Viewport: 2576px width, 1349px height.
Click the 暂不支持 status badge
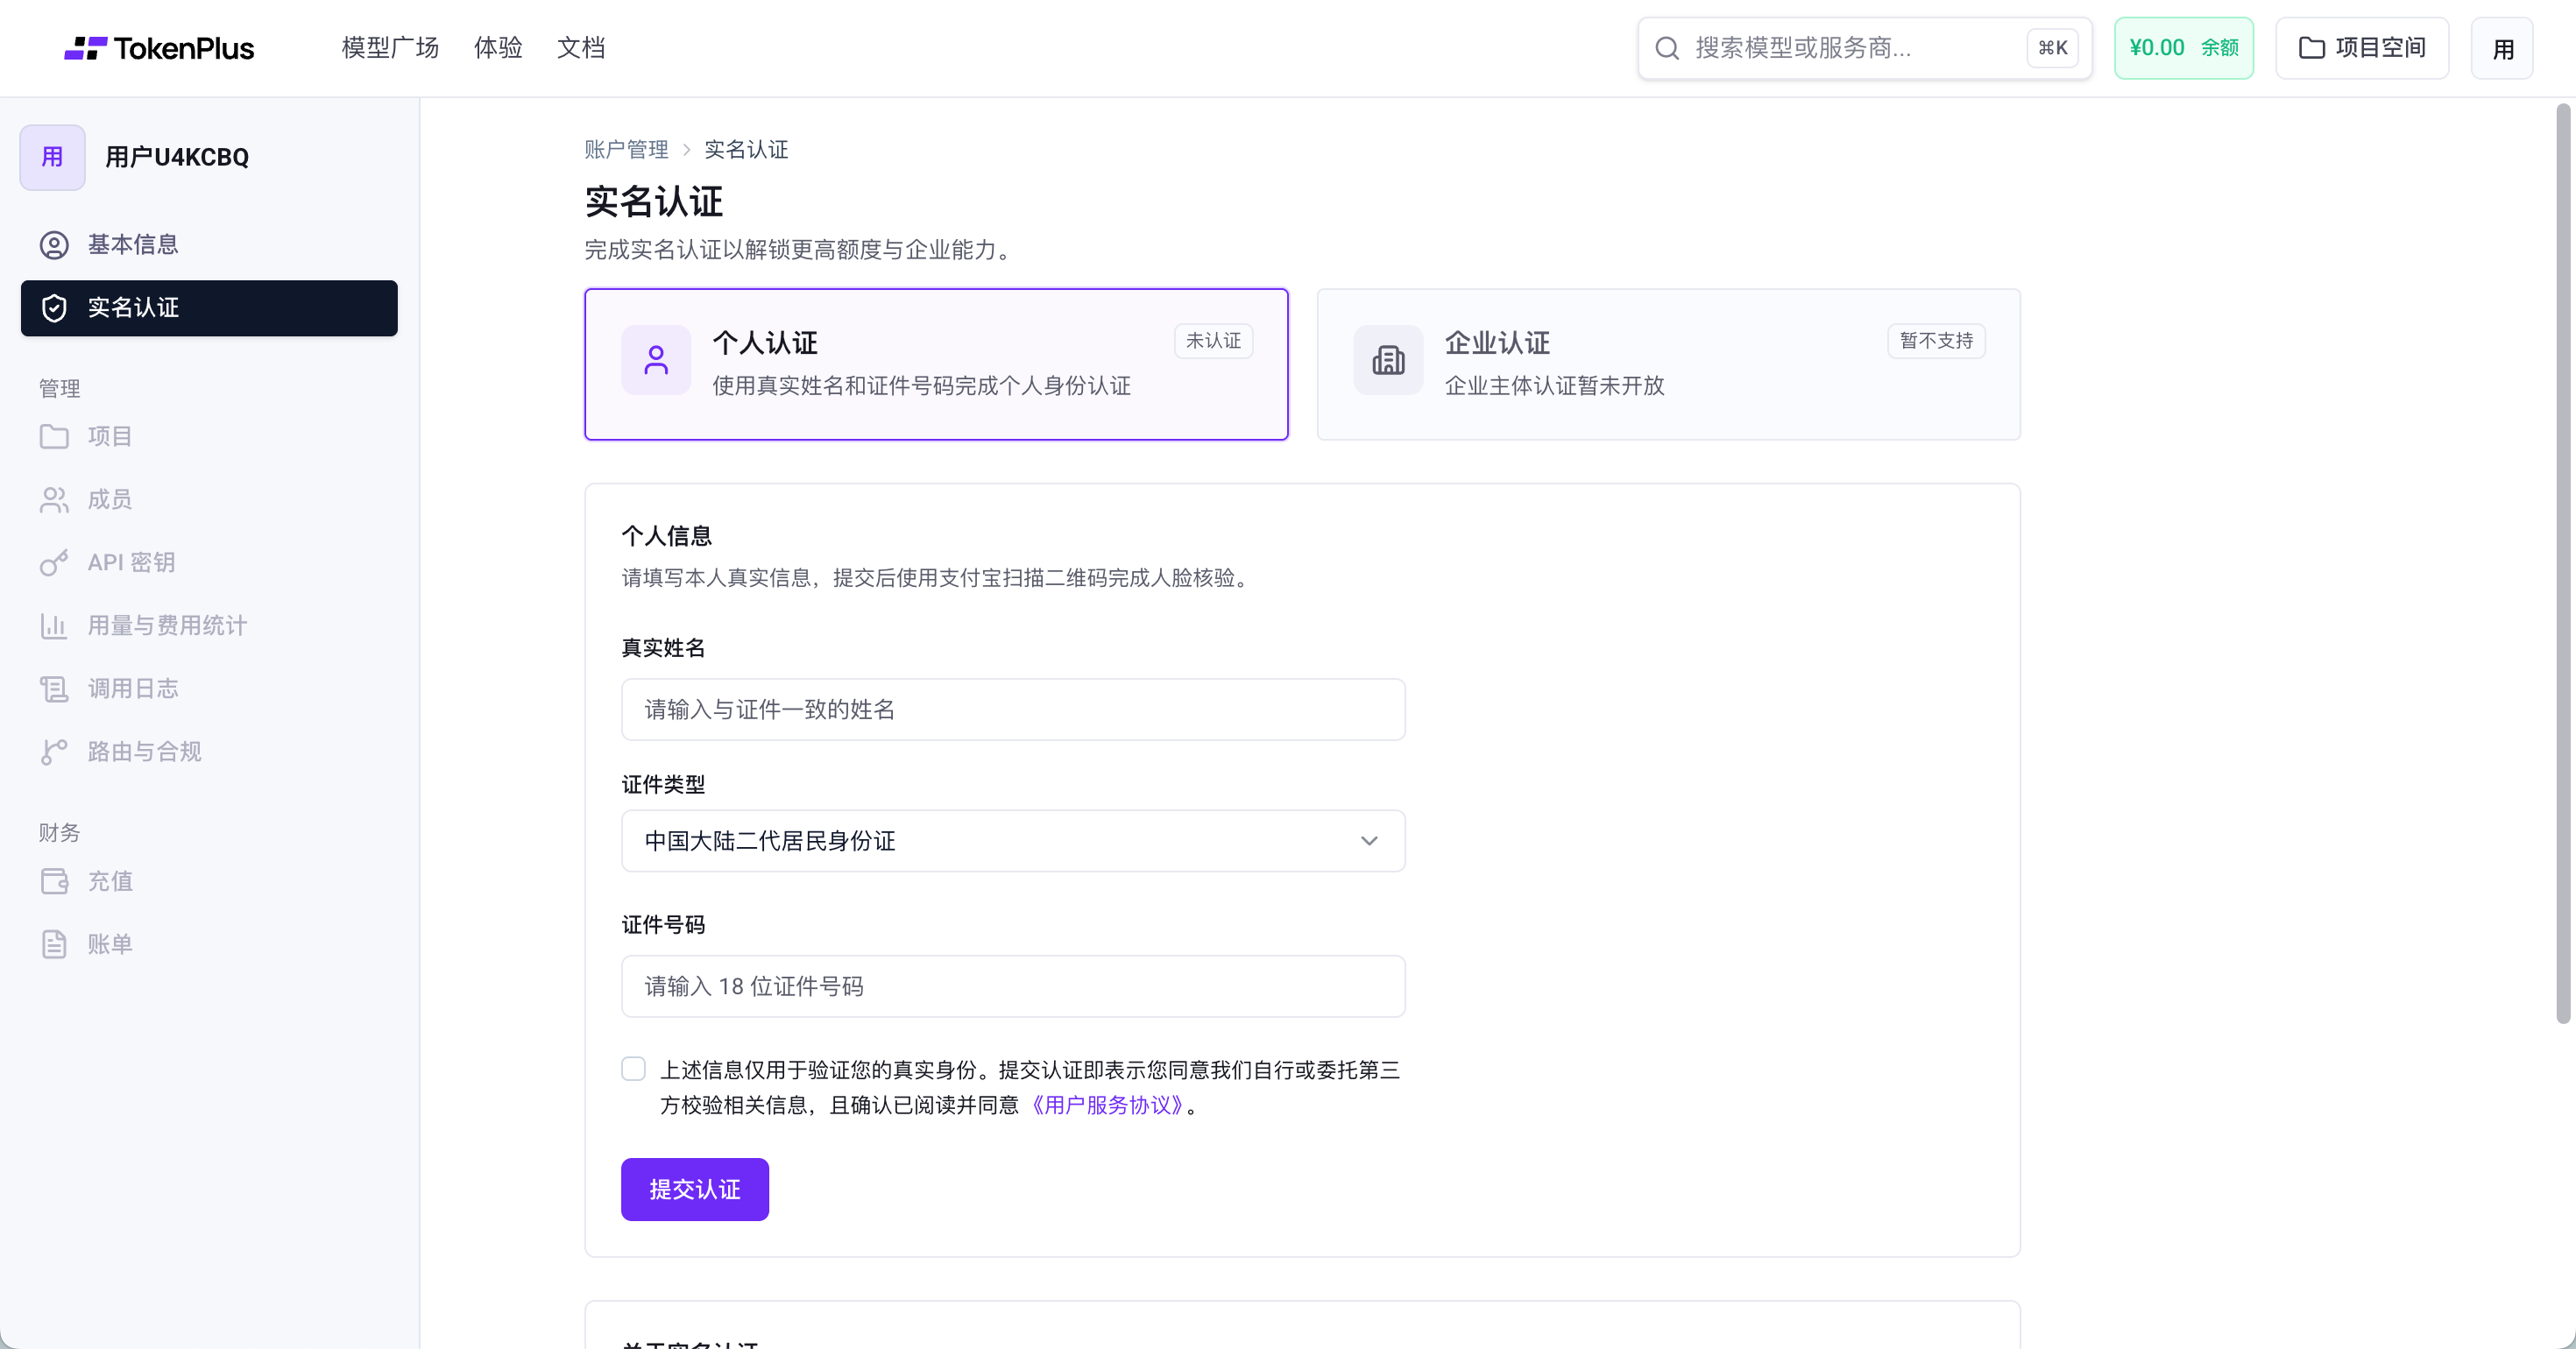(1936, 341)
